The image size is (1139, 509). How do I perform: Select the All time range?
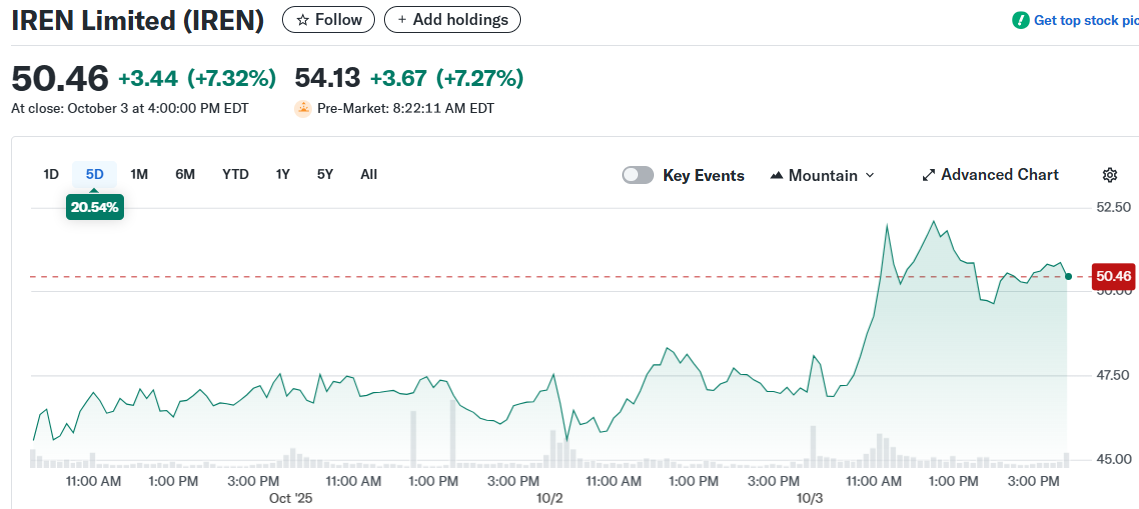(x=369, y=174)
